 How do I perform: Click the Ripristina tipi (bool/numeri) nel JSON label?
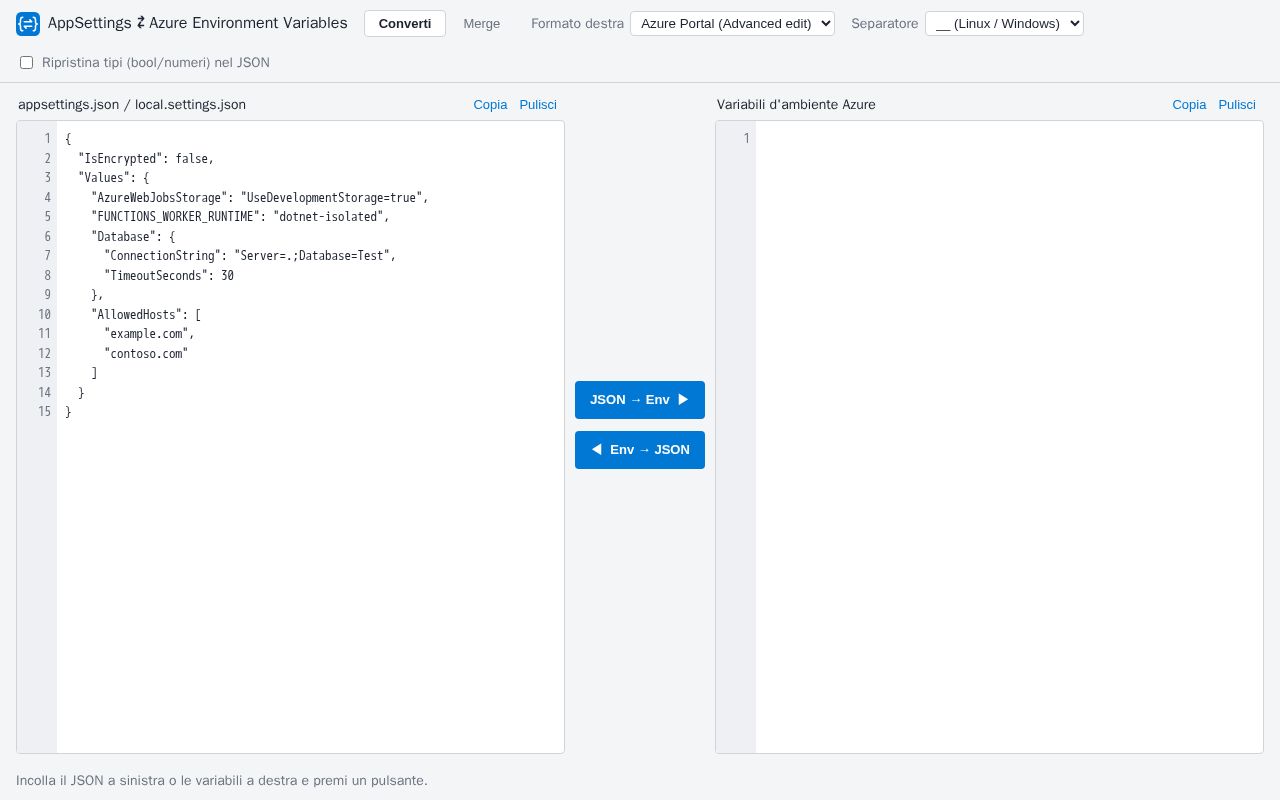point(156,63)
